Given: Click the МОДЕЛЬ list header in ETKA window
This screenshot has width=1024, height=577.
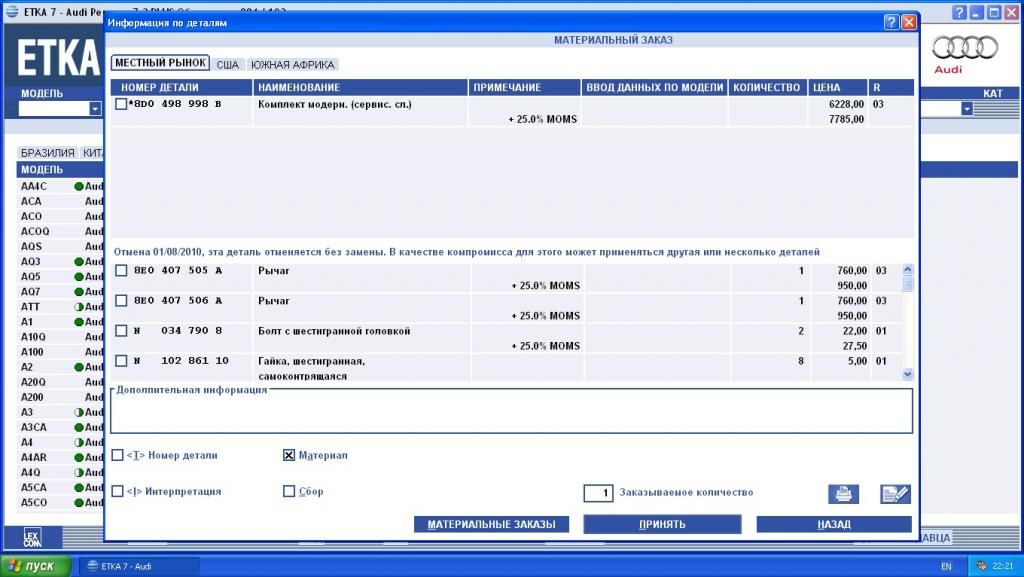Looking at the screenshot, I should (x=60, y=170).
